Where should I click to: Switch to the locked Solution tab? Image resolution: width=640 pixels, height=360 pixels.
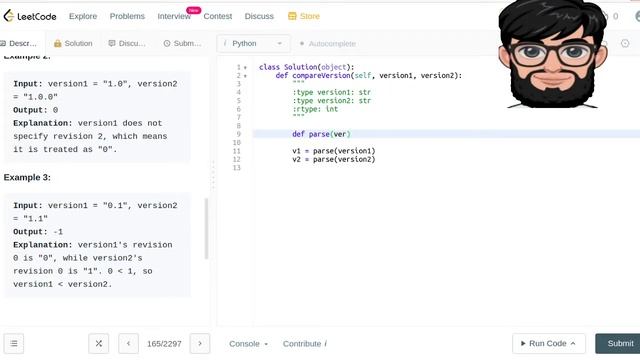[73, 43]
